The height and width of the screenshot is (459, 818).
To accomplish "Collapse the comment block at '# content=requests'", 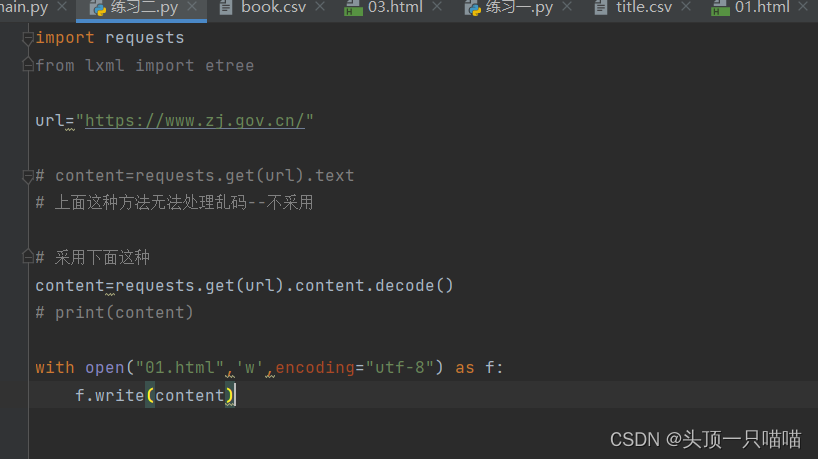I will click(x=28, y=176).
